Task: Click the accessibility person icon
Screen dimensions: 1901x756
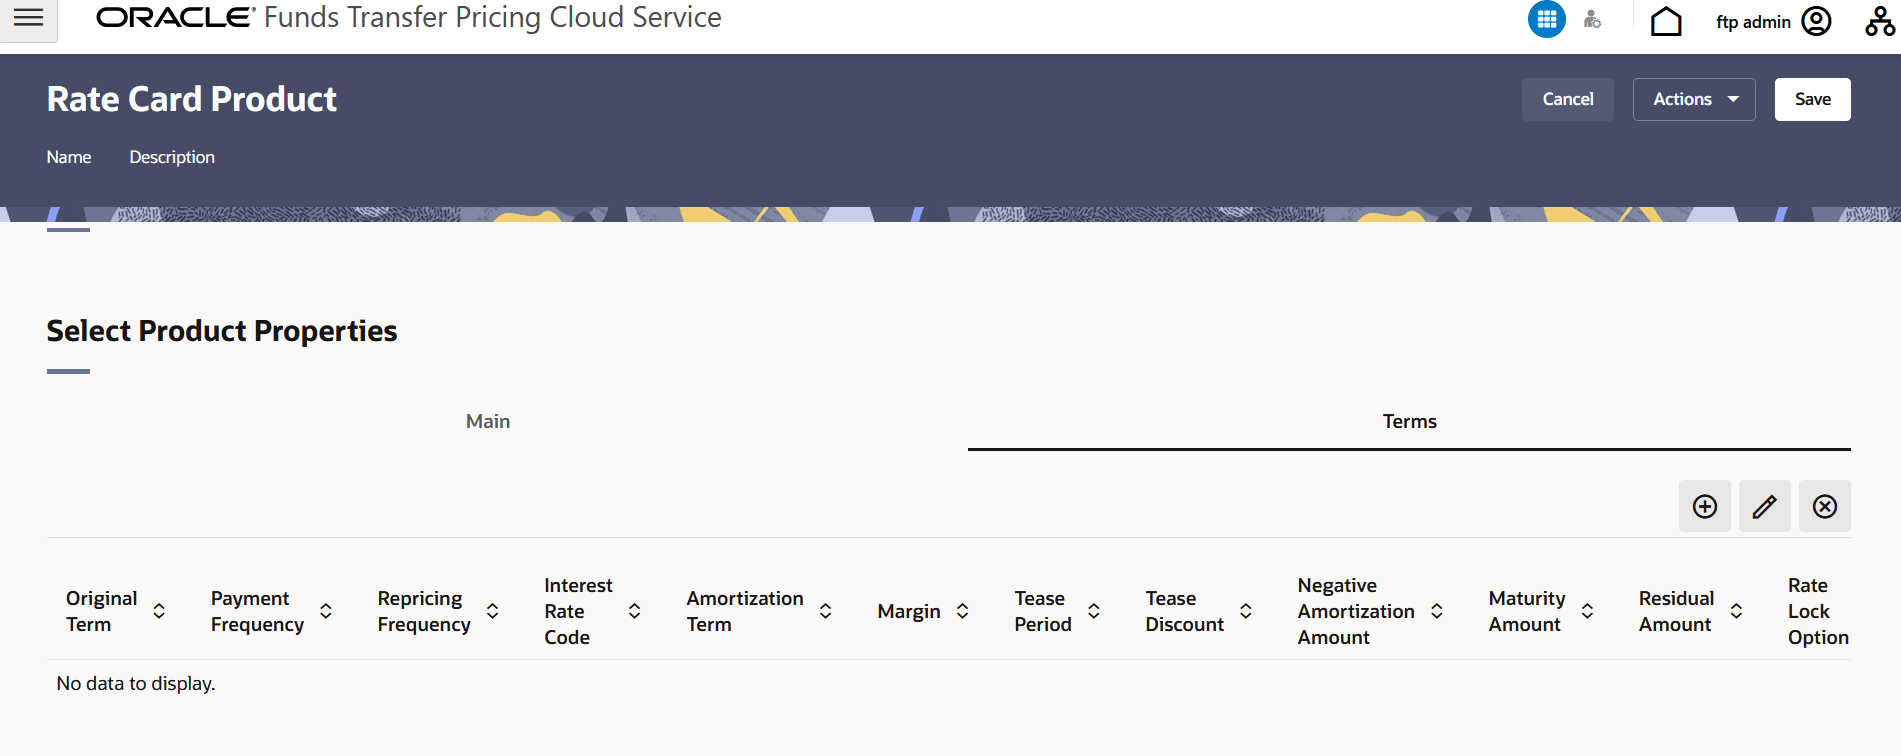Action: point(1592,19)
